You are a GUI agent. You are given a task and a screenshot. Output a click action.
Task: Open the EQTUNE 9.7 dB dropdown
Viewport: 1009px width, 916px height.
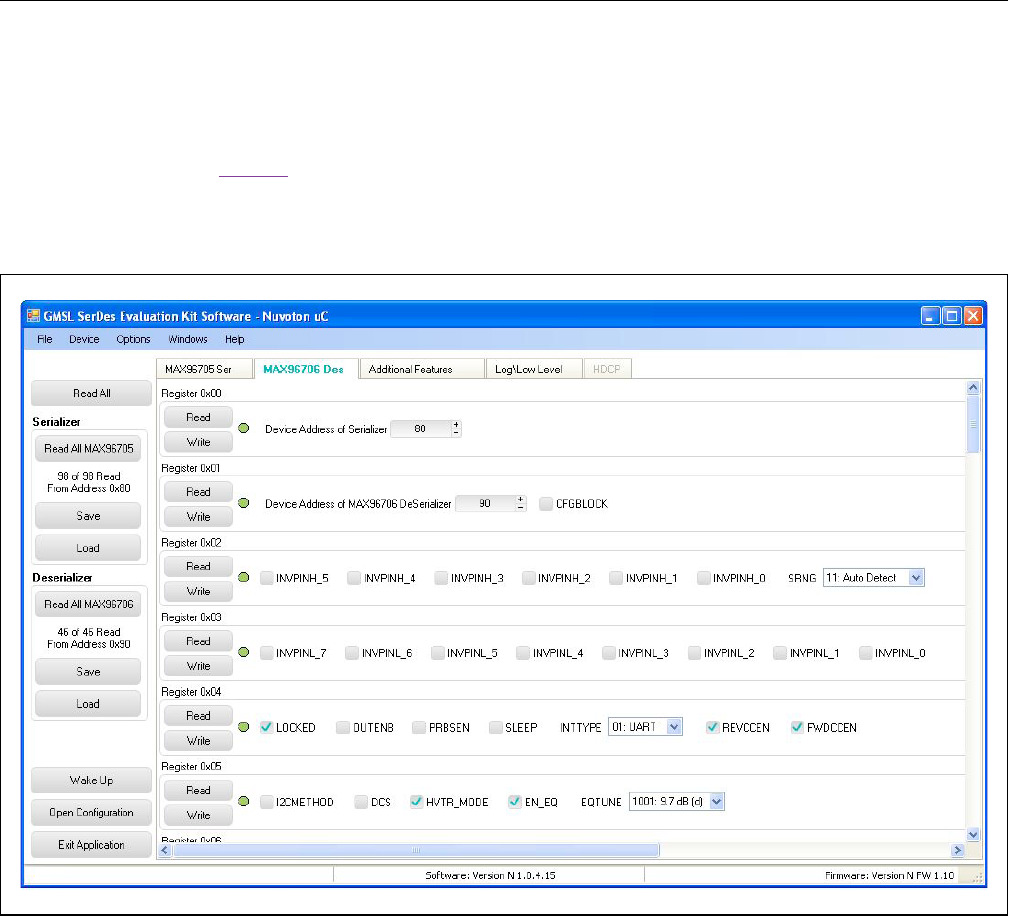coord(716,801)
